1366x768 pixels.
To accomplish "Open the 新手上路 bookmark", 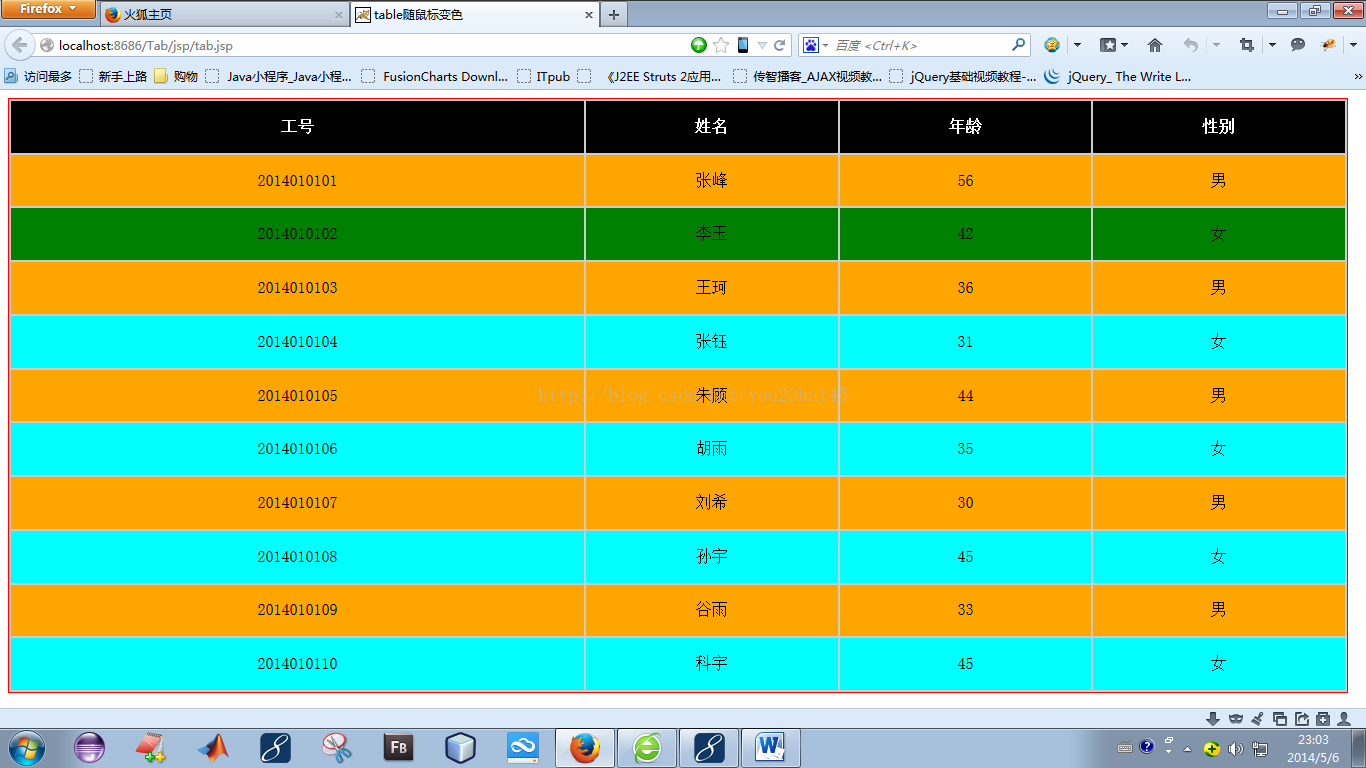I will pyautogui.click(x=113, y=76).
